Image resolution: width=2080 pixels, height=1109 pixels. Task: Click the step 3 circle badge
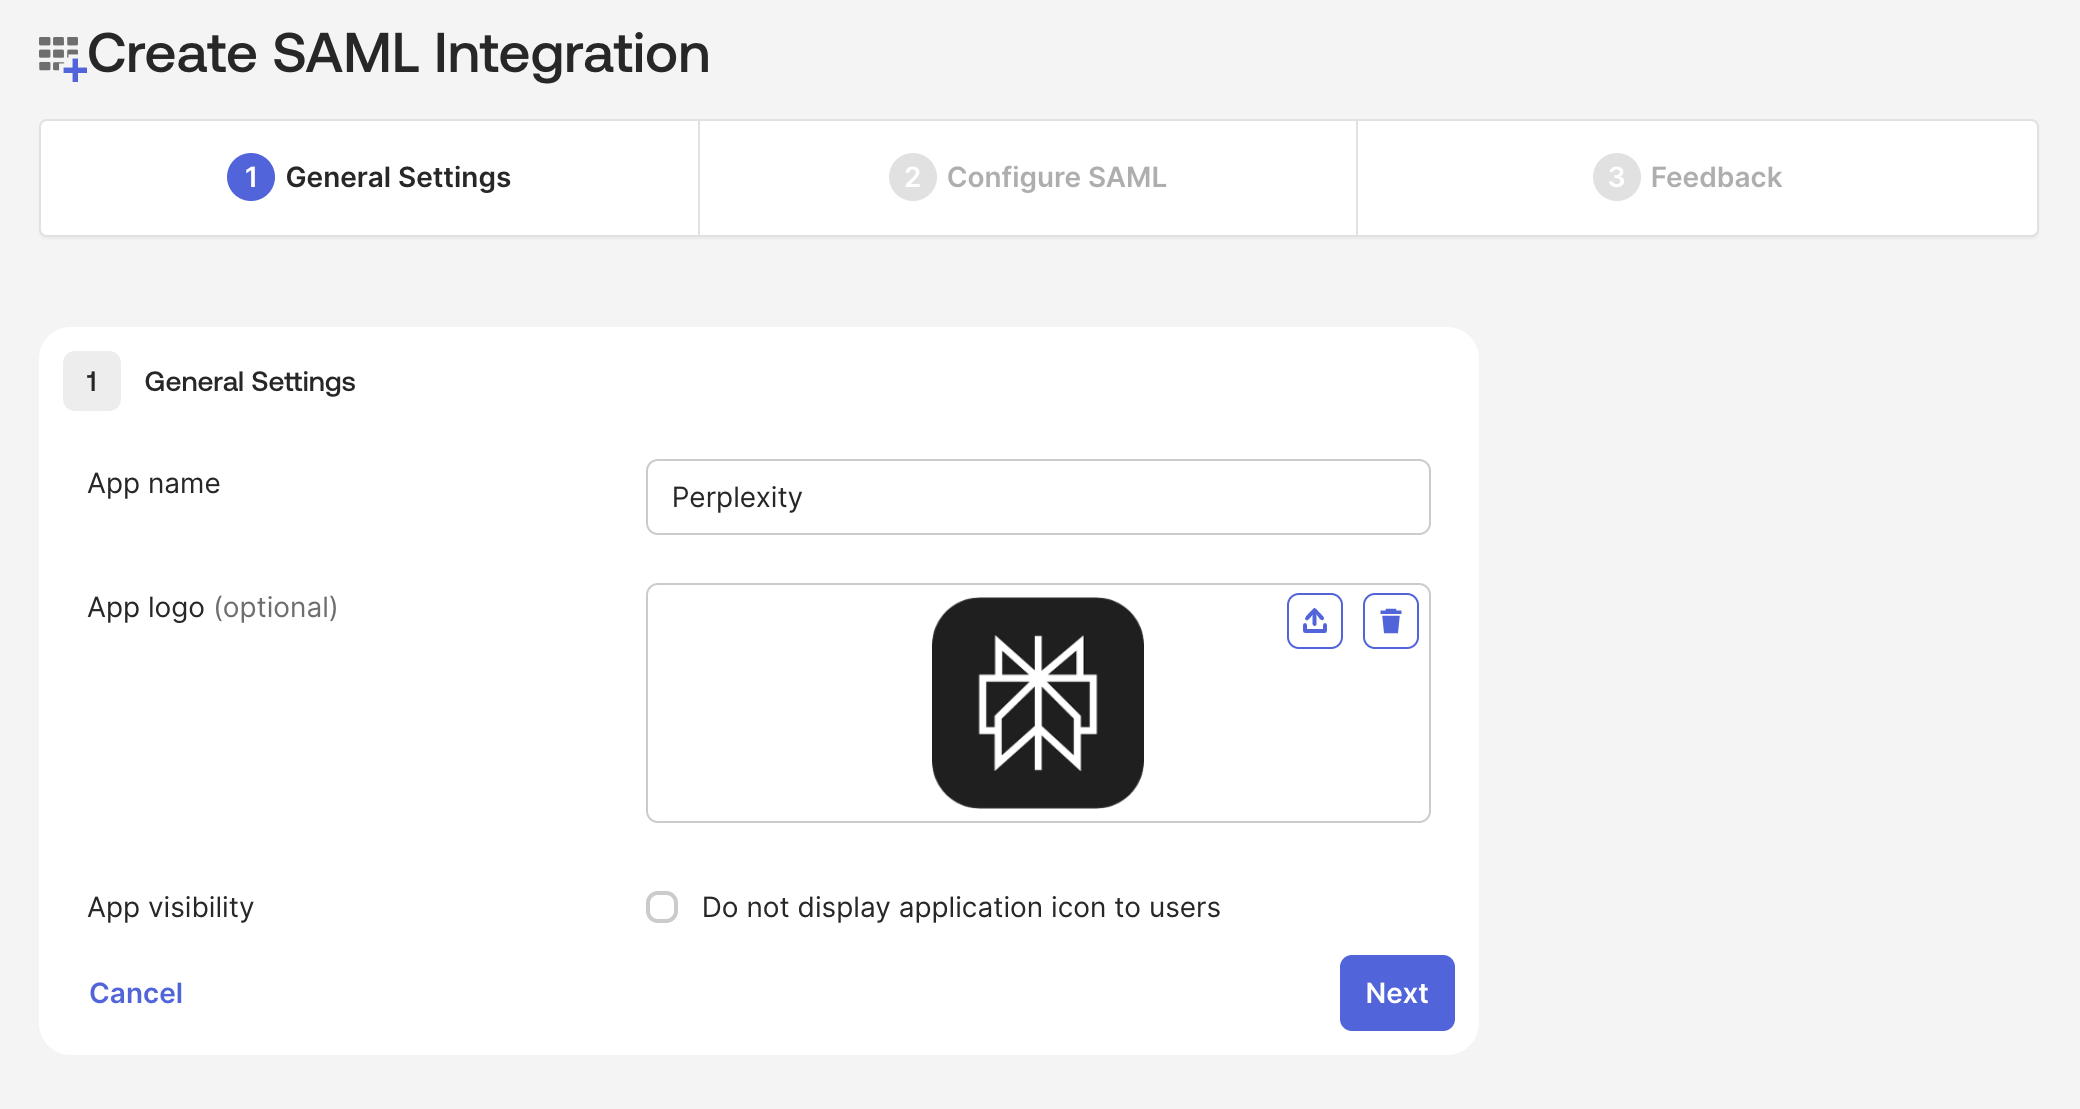click(x=1616, y=177)
